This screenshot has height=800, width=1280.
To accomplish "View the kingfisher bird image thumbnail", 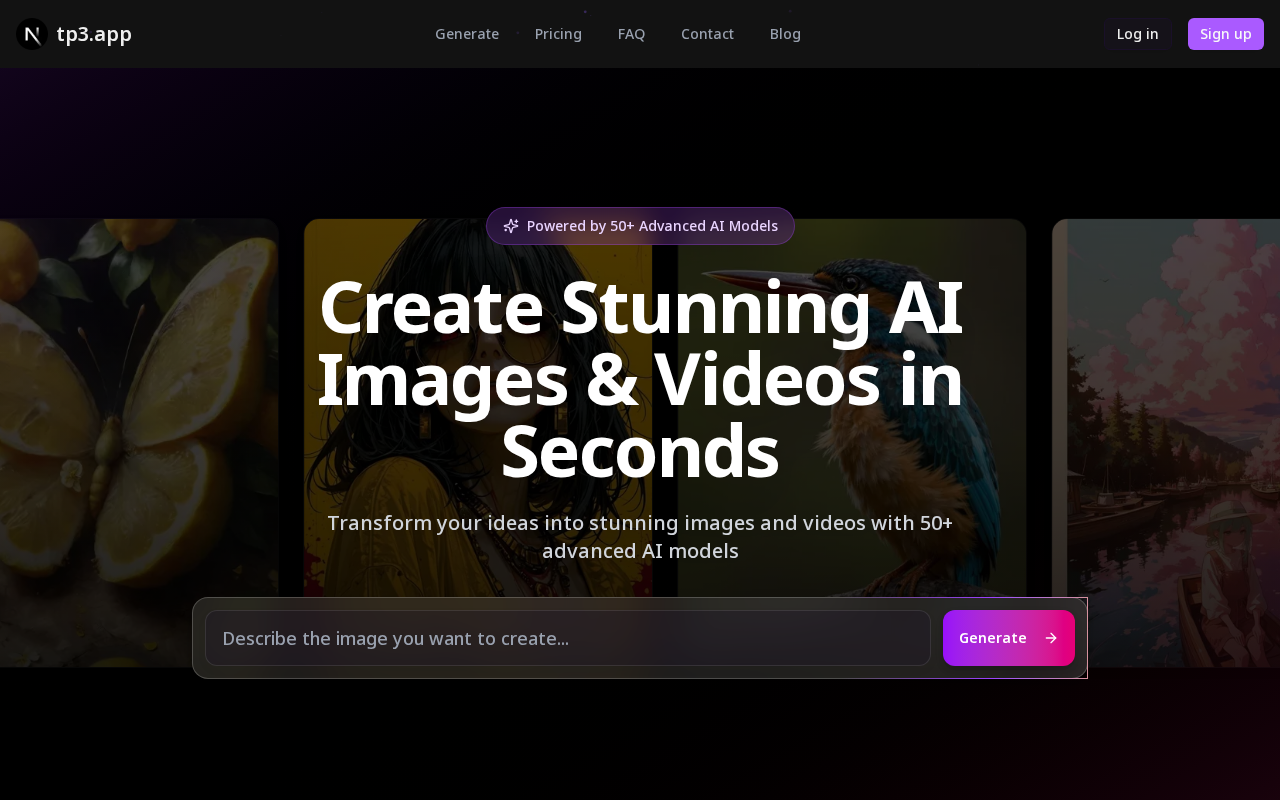I will tap(852, 443).
